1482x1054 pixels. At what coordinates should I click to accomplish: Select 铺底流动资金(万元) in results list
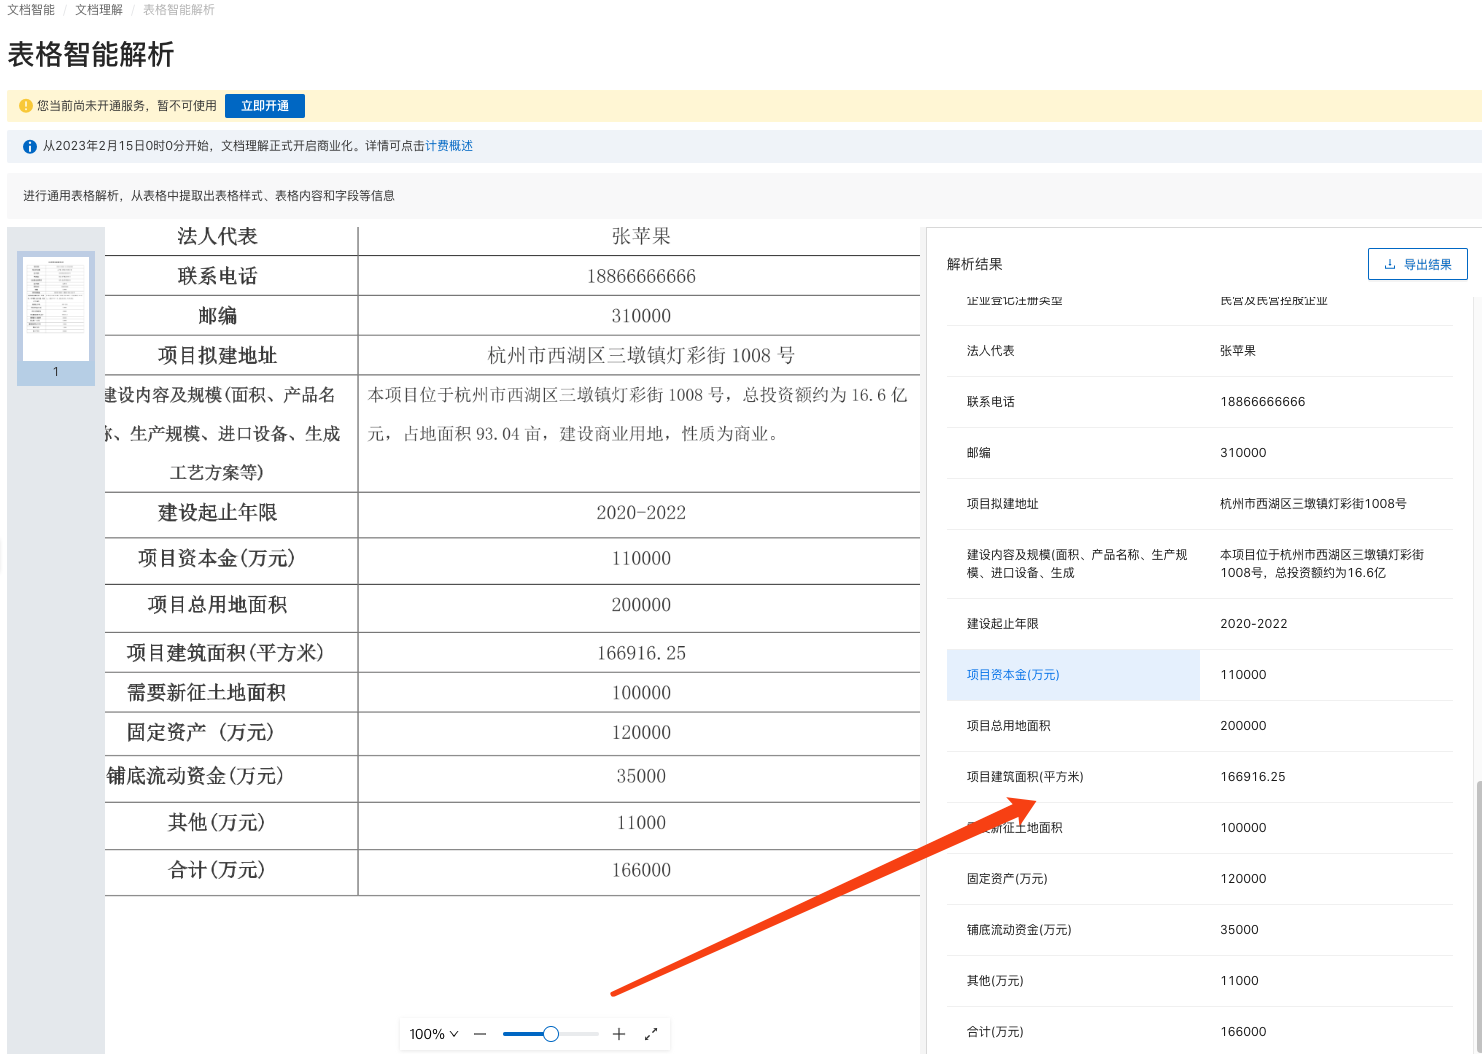pos(1019,930)
